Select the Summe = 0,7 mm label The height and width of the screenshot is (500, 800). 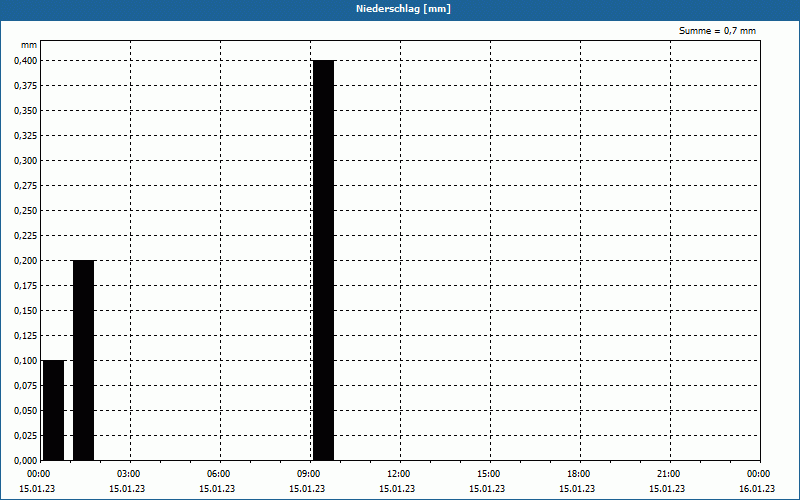click(x=717, y=31)
